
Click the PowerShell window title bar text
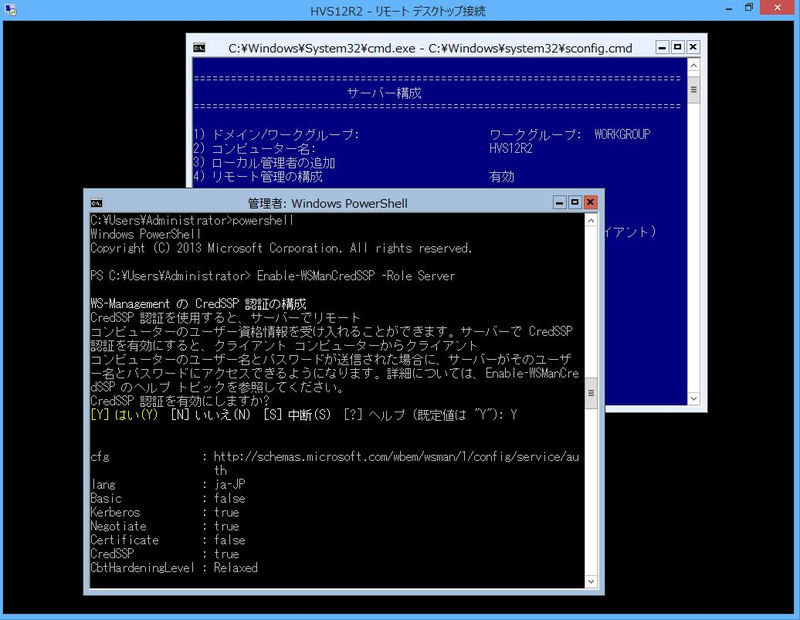click(x=328, y=203)
